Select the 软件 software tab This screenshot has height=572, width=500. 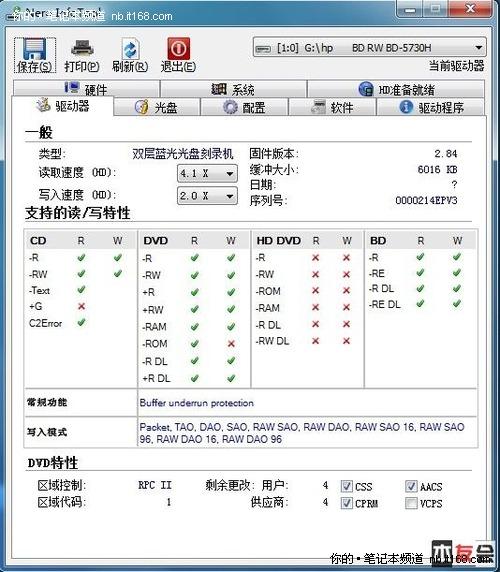[x=332, y=107]
